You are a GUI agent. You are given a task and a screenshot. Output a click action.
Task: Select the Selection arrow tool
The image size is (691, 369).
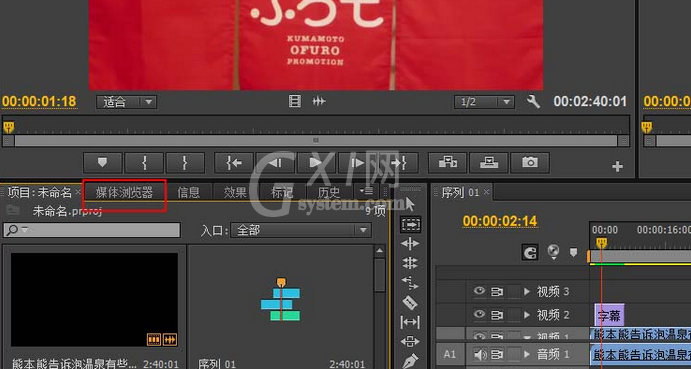(x=410, y=205)
